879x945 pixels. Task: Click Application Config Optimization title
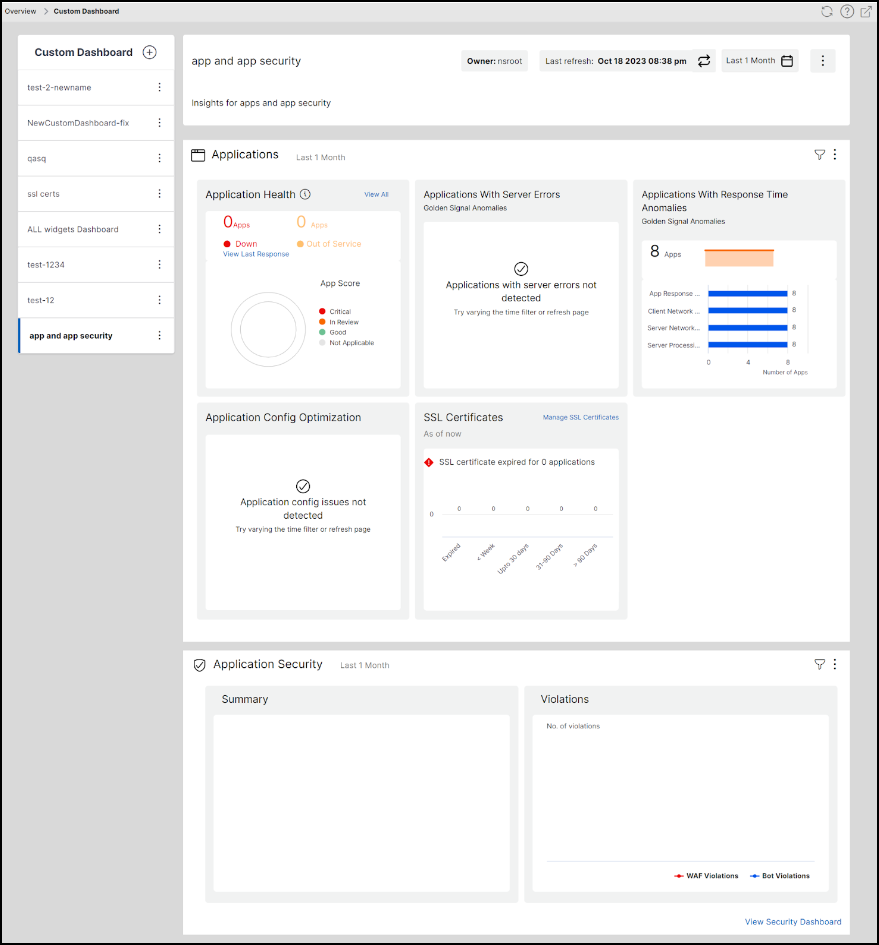pos(283,418)
